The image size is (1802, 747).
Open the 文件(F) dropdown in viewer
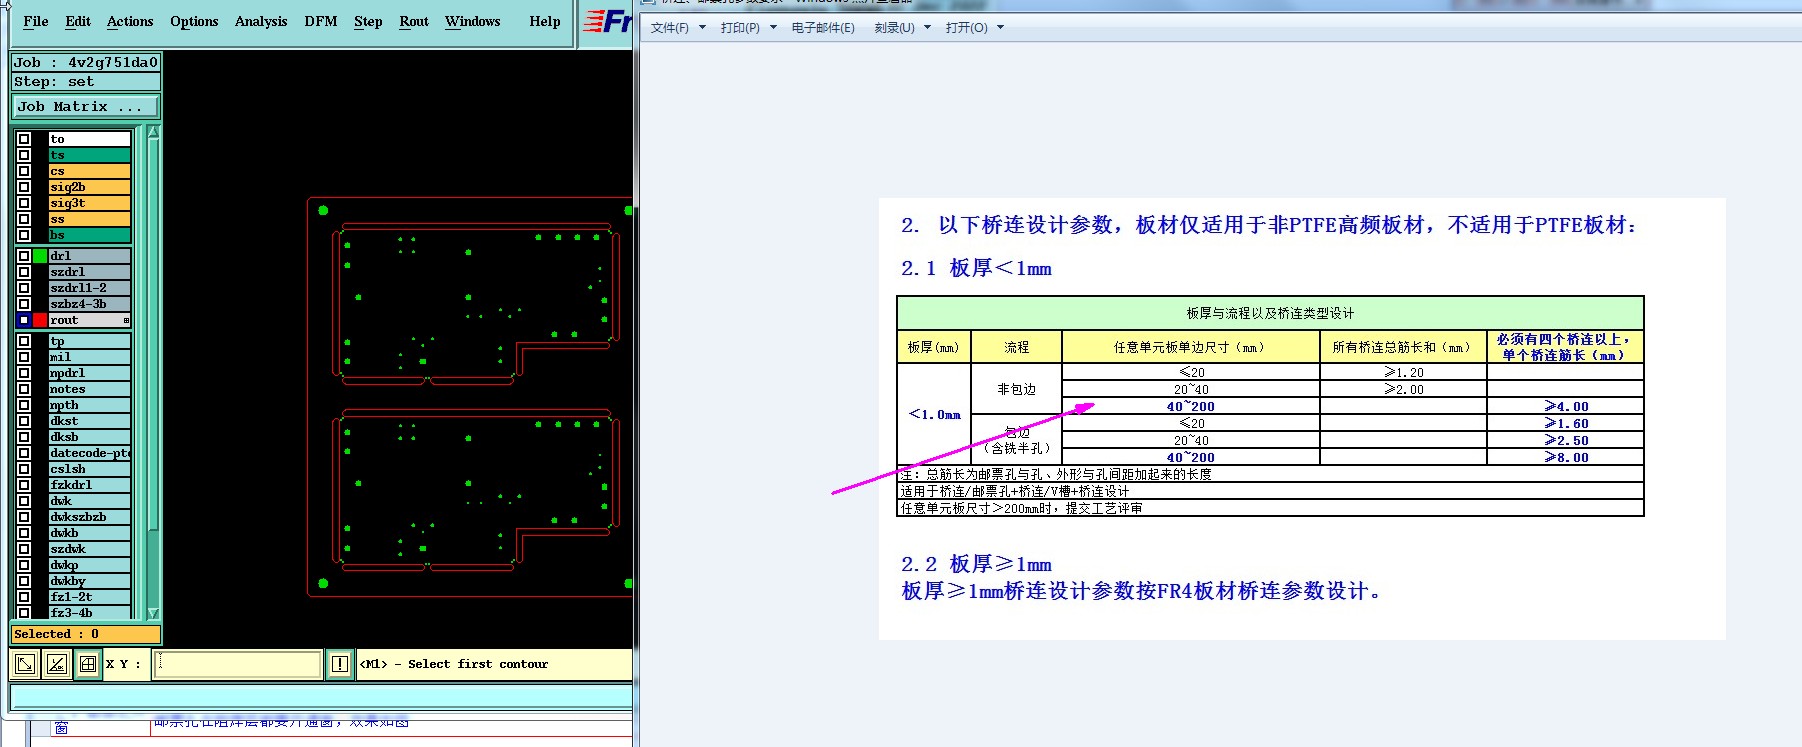(678, 28)
